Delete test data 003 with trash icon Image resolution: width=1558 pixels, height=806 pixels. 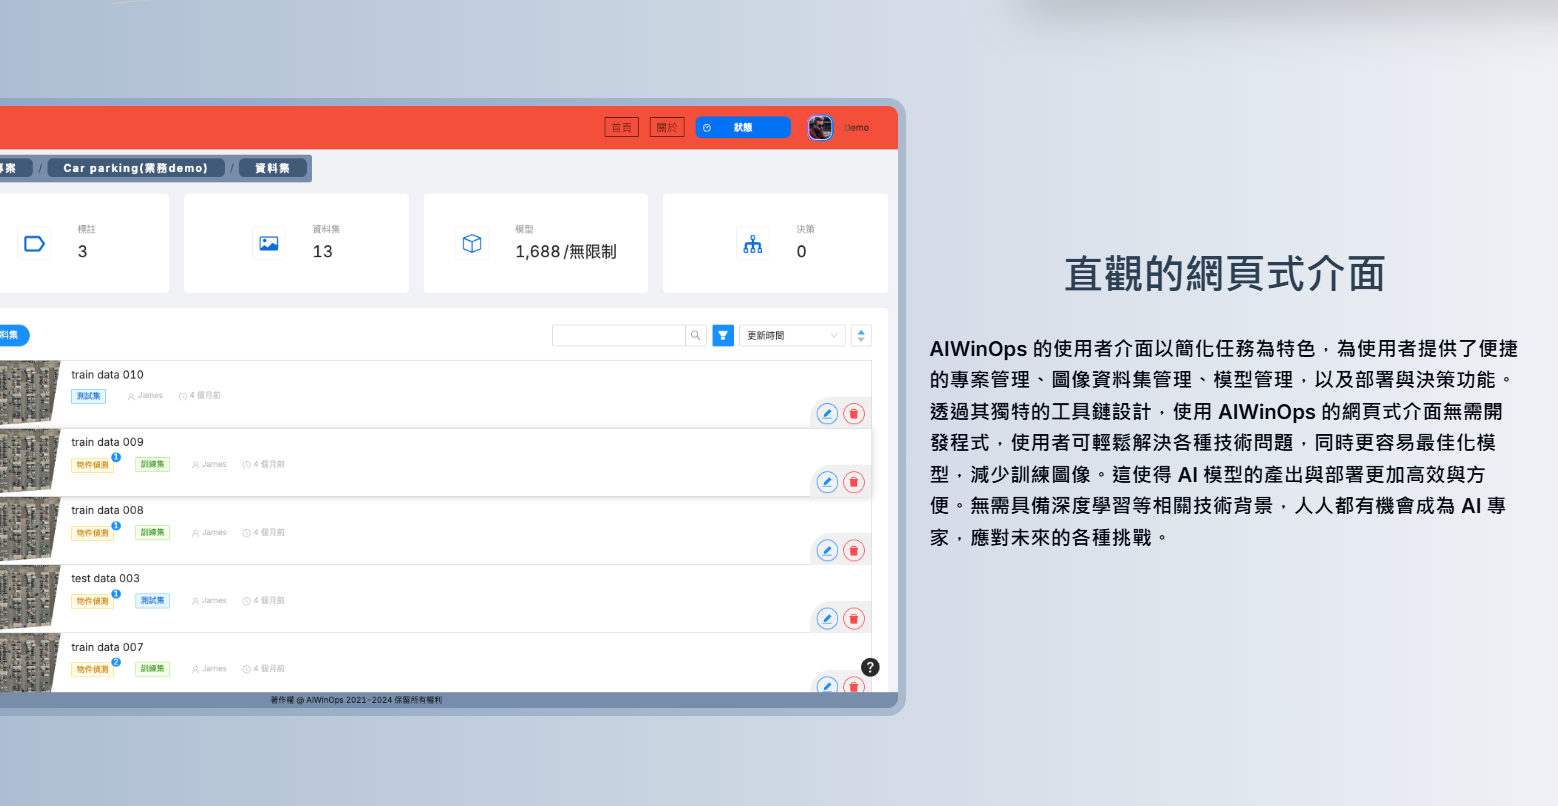(x=854, y=618)
